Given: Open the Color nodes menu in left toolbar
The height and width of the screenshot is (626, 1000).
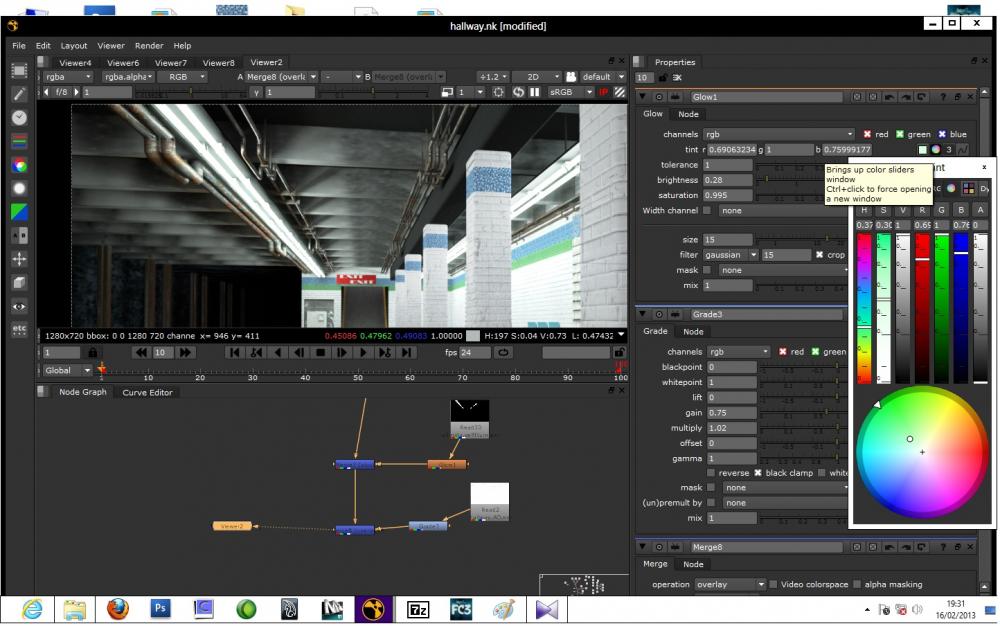Looking at the screenshot, I should pos(19,165).
